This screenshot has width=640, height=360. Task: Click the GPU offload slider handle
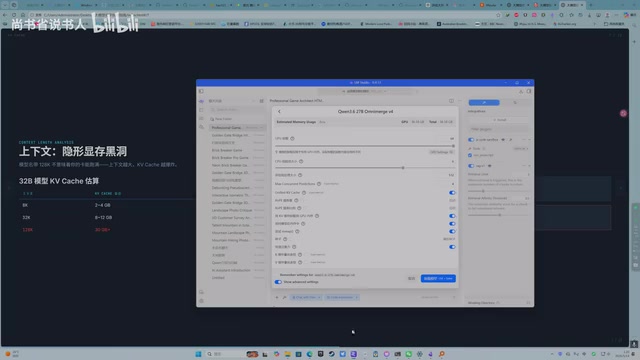(x=453, y=146)
